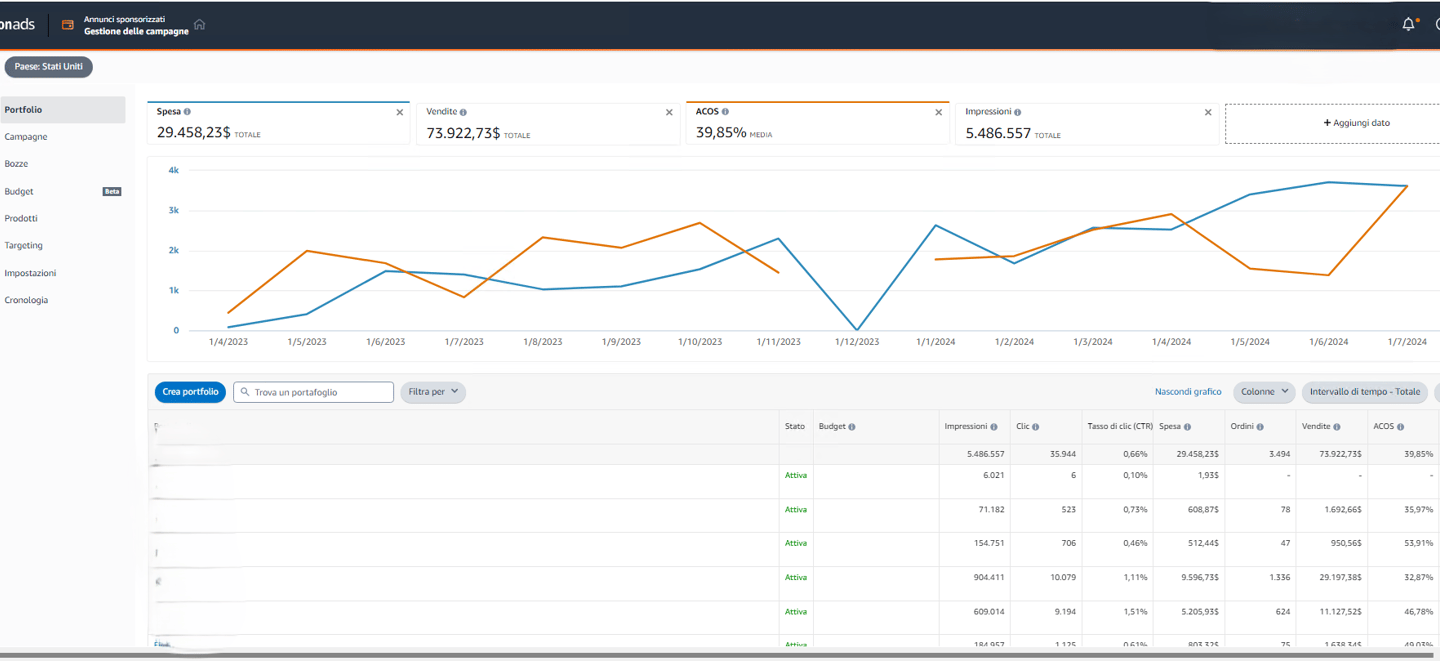Open Budget Beta in the sidebar
The height and width of the screenshot is (661, 1440).
click(x=63, y=191)
